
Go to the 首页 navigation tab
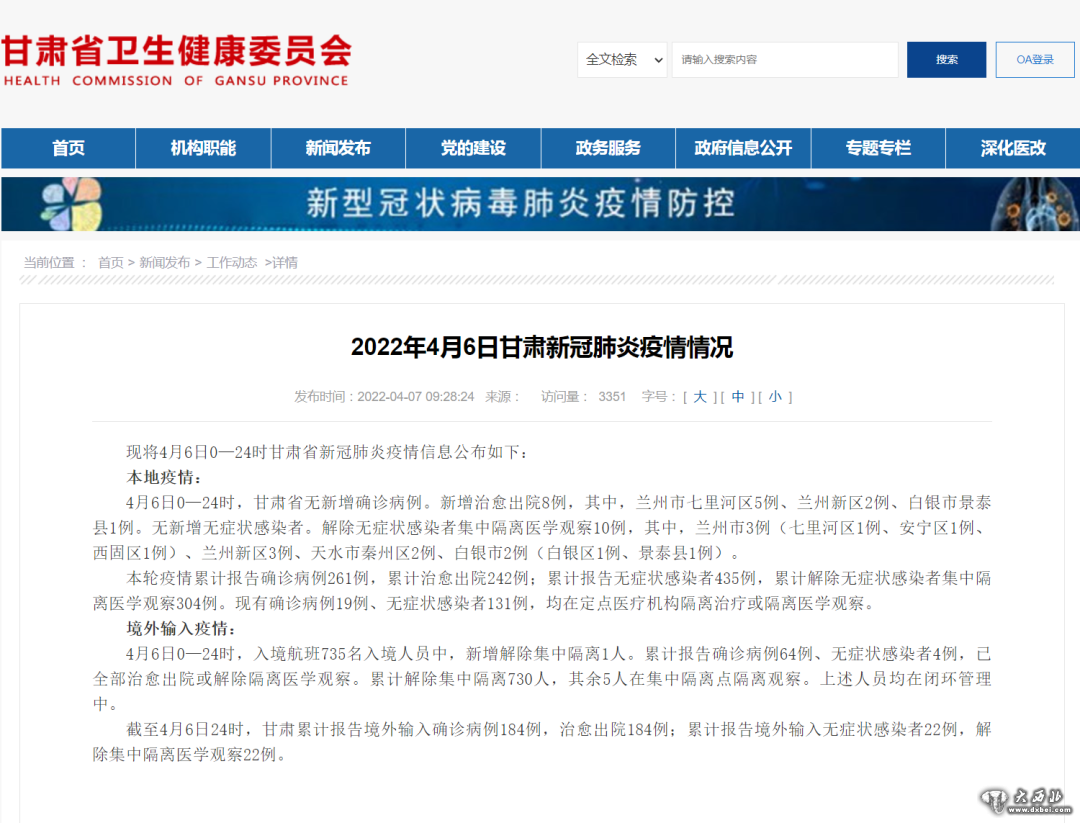click(68, 148)
